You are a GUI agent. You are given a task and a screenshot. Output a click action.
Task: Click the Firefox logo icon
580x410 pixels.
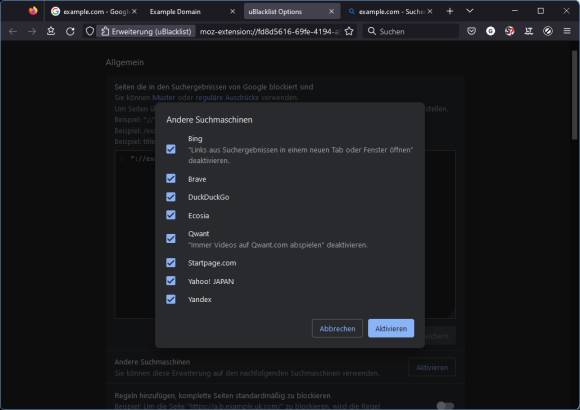pyautogui.click(x=33, y=11)
